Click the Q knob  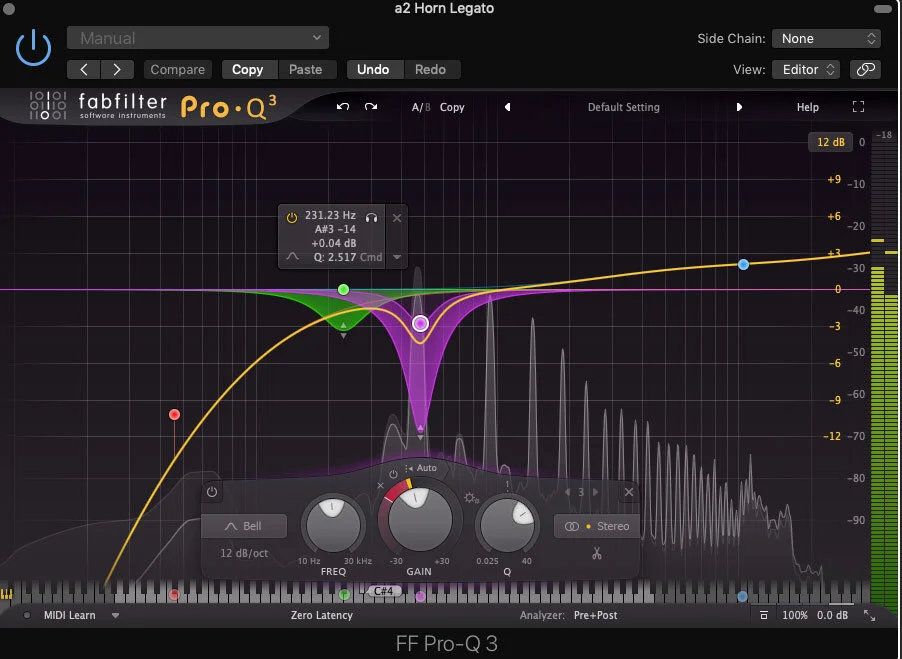coord(507,524)
